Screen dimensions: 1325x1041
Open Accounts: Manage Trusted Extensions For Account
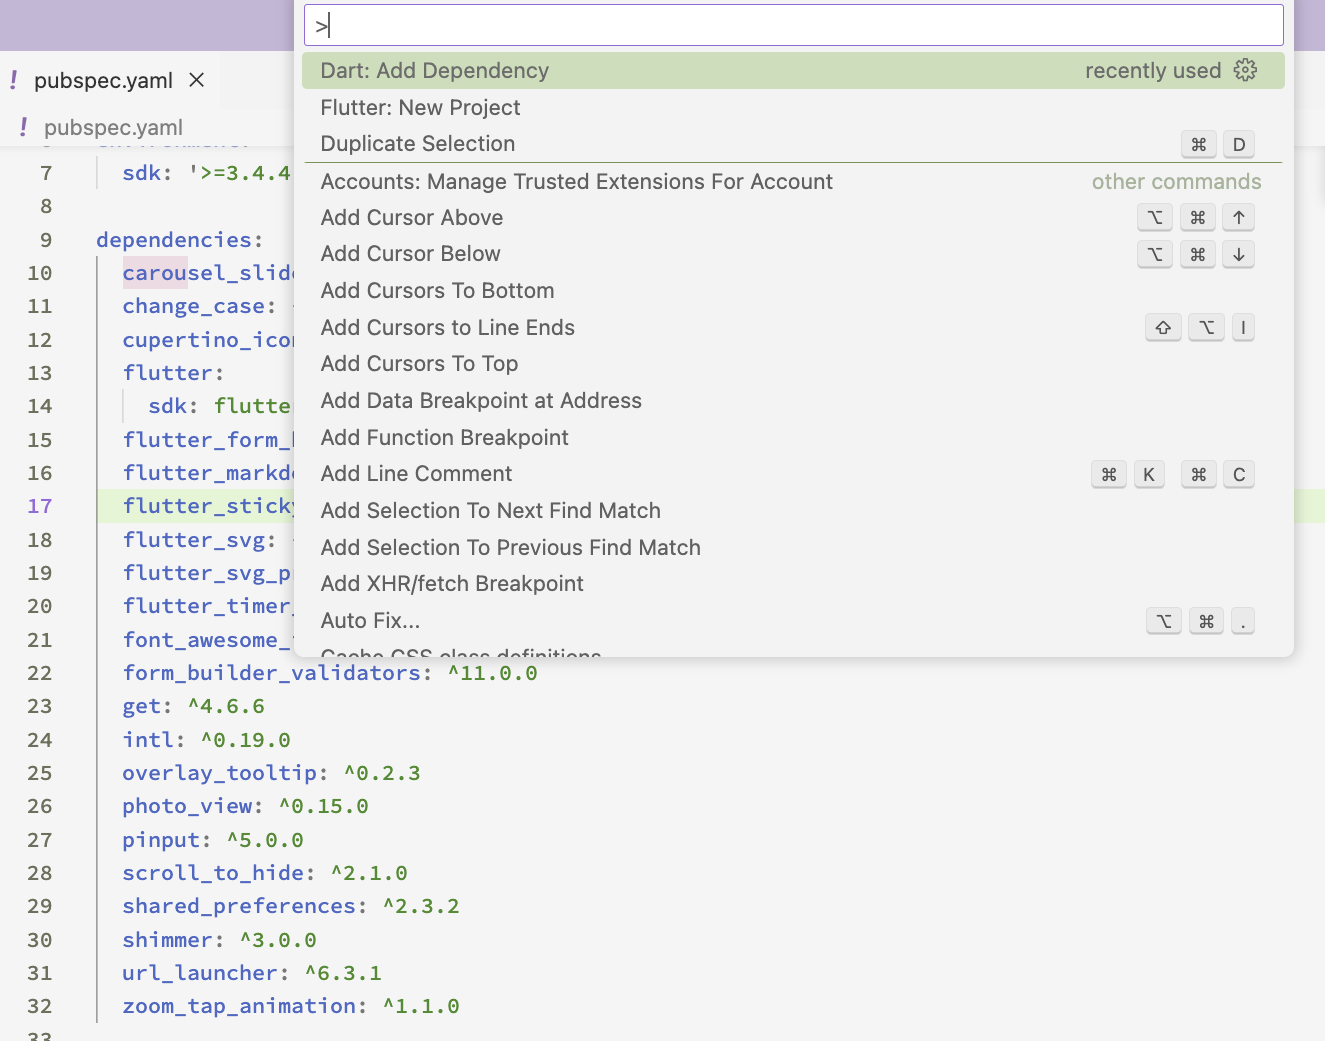point(576,182)
